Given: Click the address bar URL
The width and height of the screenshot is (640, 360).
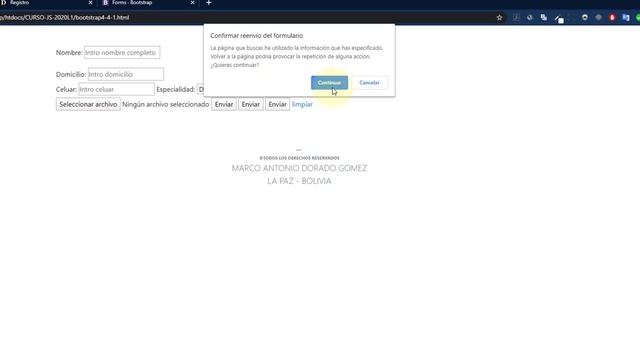Looking at the screenshot, I should click(64, 18).
